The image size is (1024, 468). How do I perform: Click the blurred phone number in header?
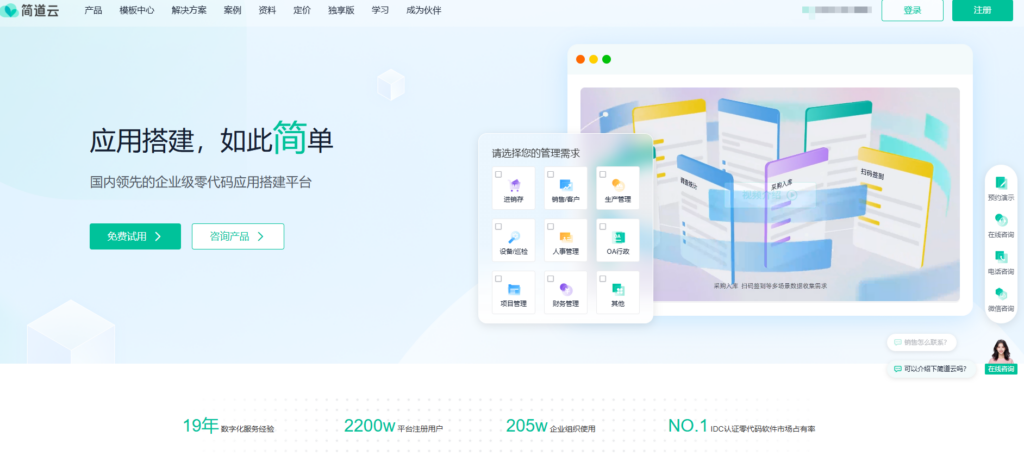837,10
